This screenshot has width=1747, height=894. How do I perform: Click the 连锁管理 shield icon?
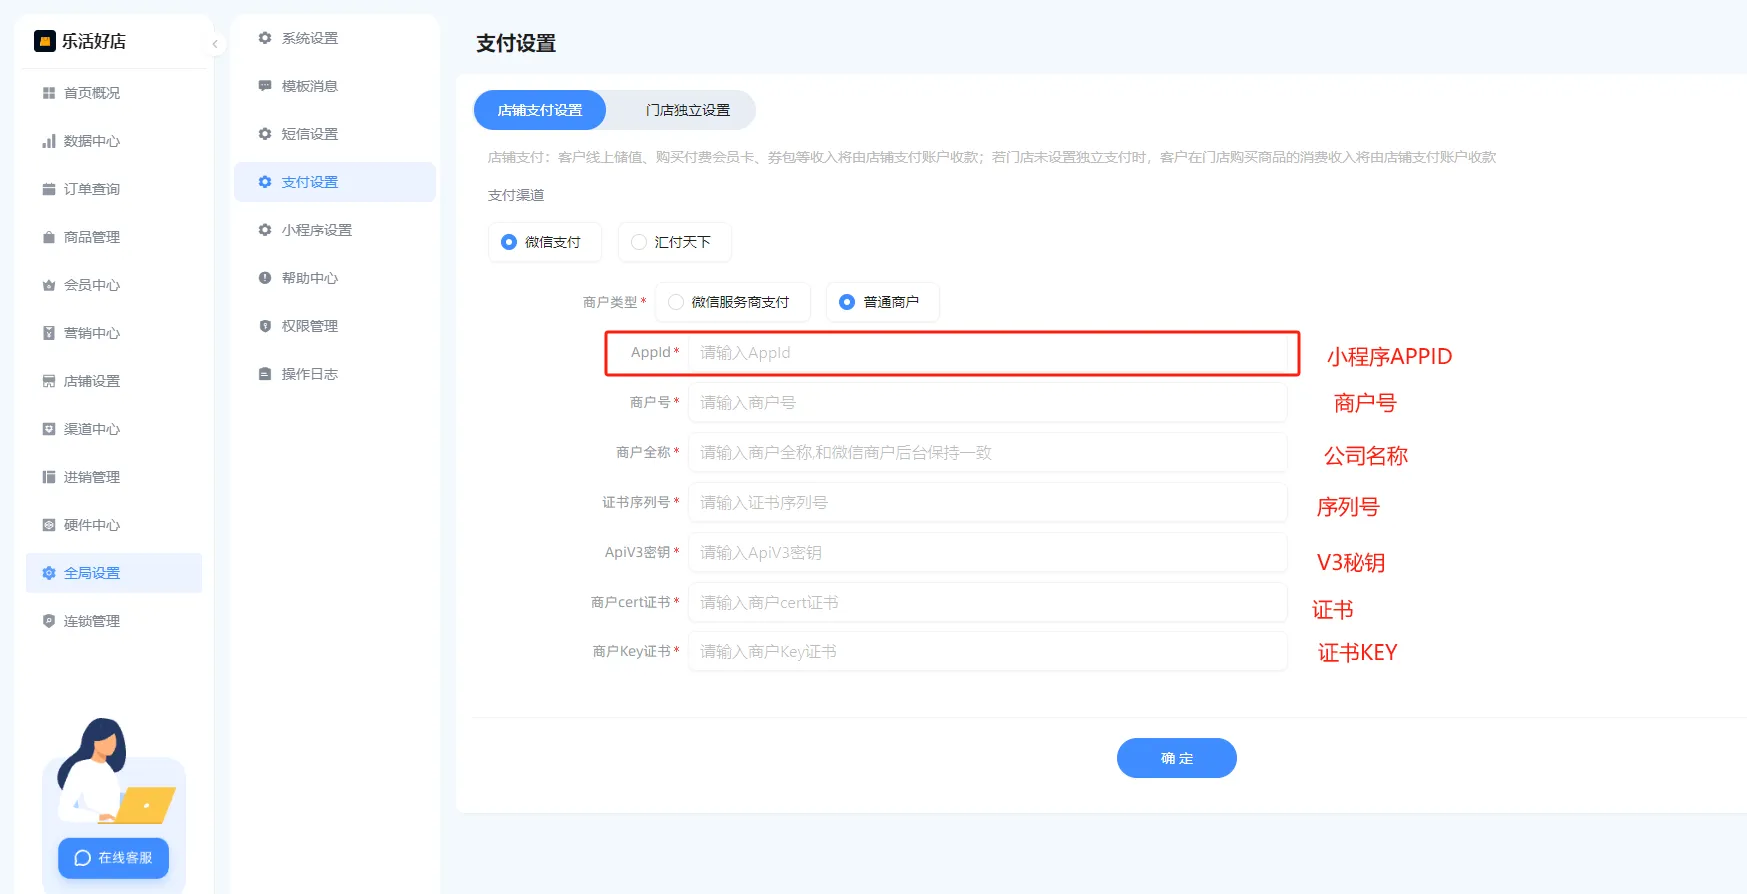tap(49, 621)
